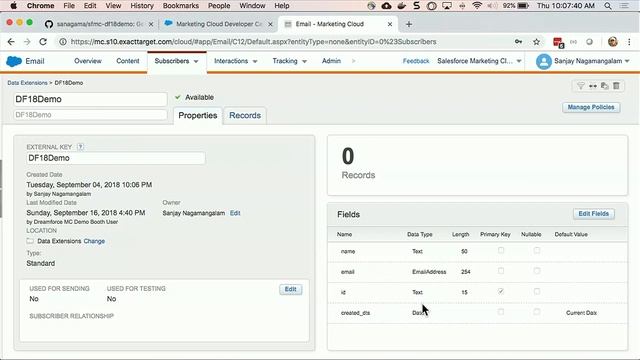Viewport: 640px width, 360px height.
Task: Reload the current page
Action: (x=43, y=42)
